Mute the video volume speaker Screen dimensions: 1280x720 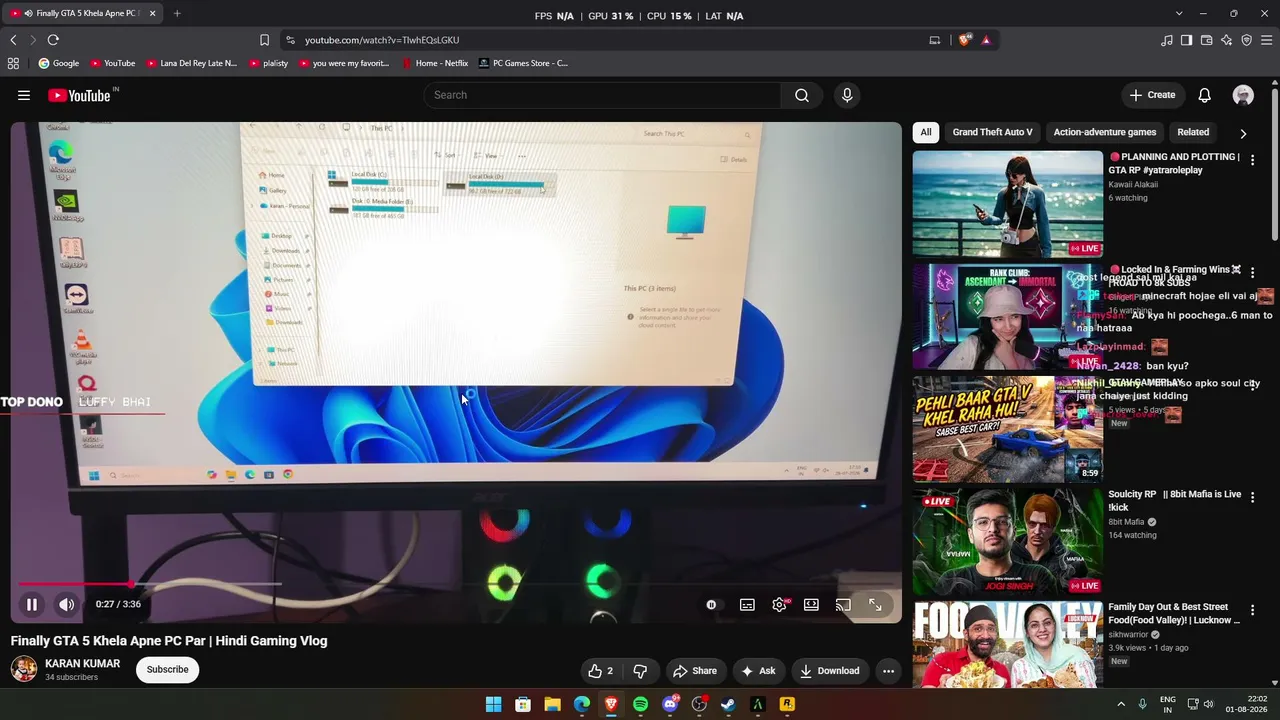click(66, 604)
